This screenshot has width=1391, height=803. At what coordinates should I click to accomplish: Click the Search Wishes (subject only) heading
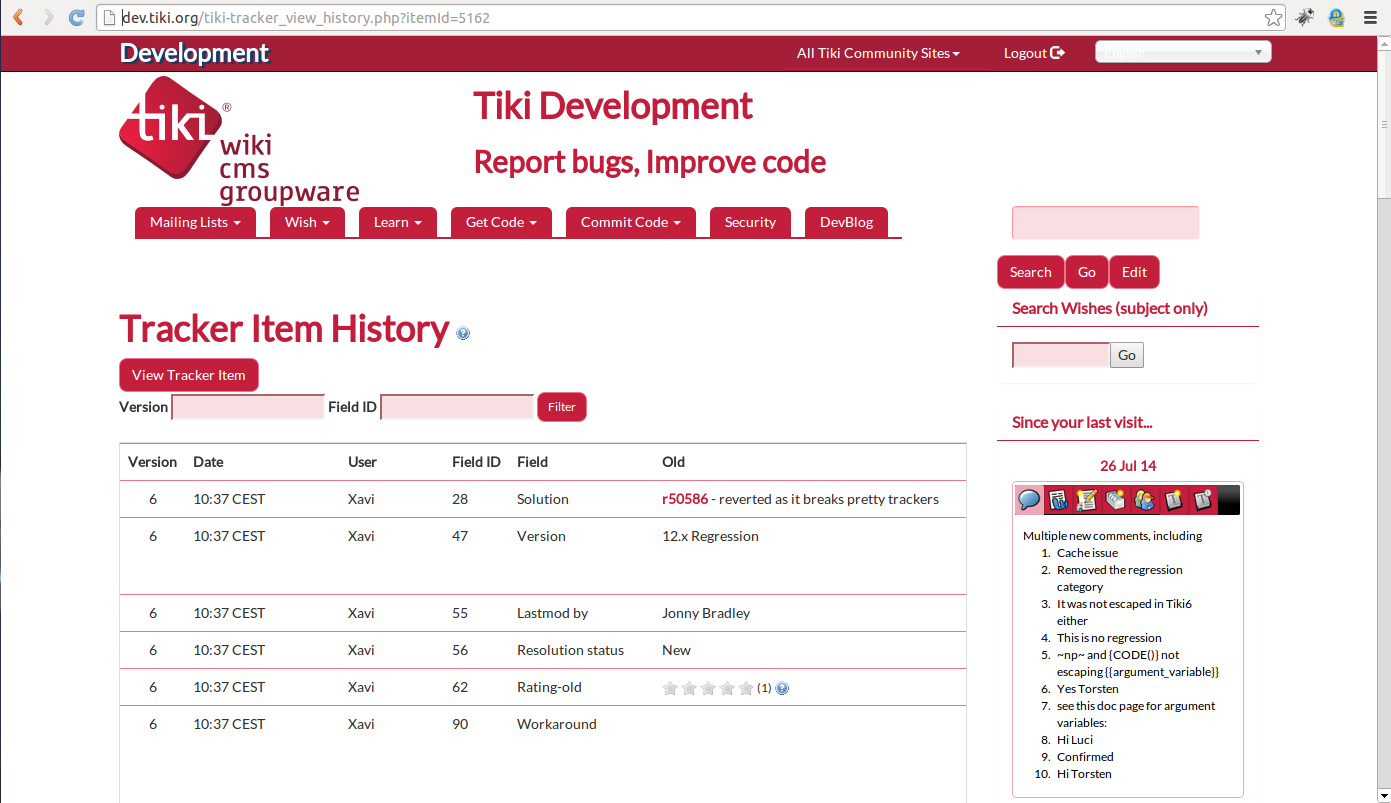tap(1110, 308)
